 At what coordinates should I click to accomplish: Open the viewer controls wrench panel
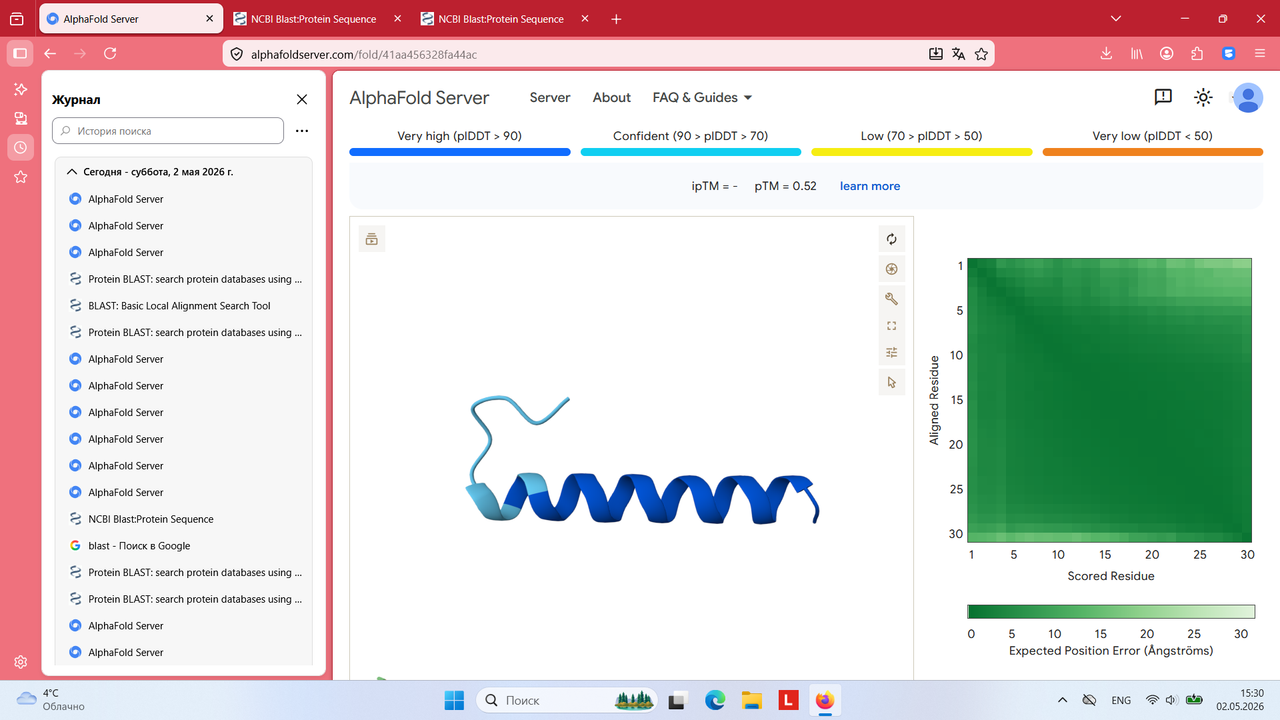pos(891,298)
